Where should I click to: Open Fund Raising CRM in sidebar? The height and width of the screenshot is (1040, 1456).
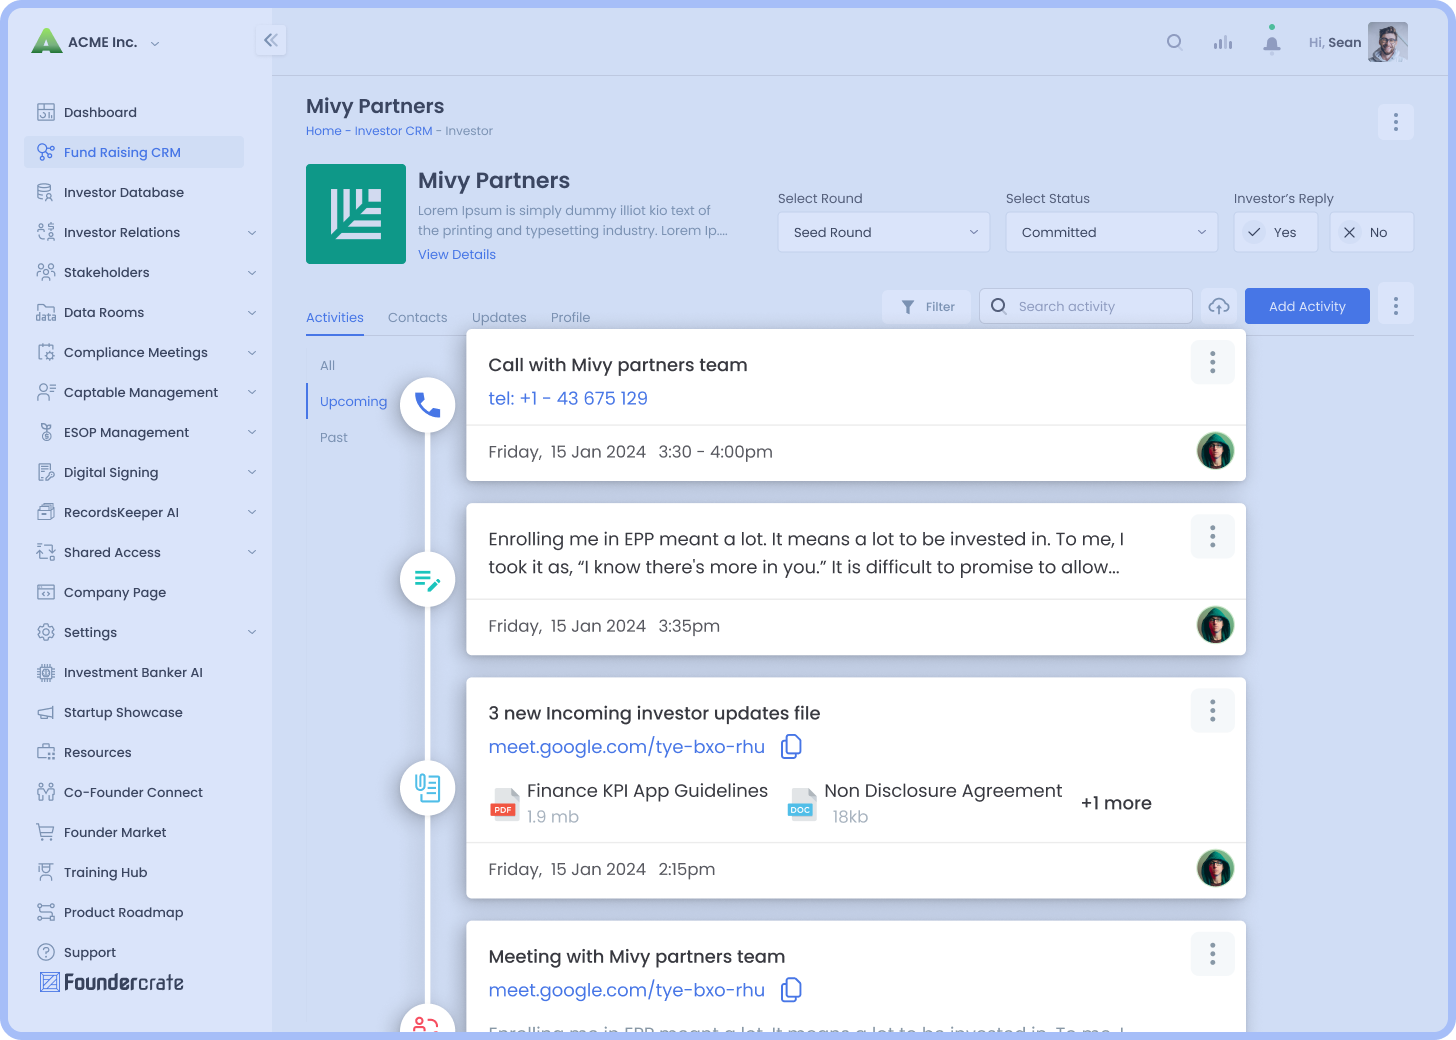[x=134, y=152]
